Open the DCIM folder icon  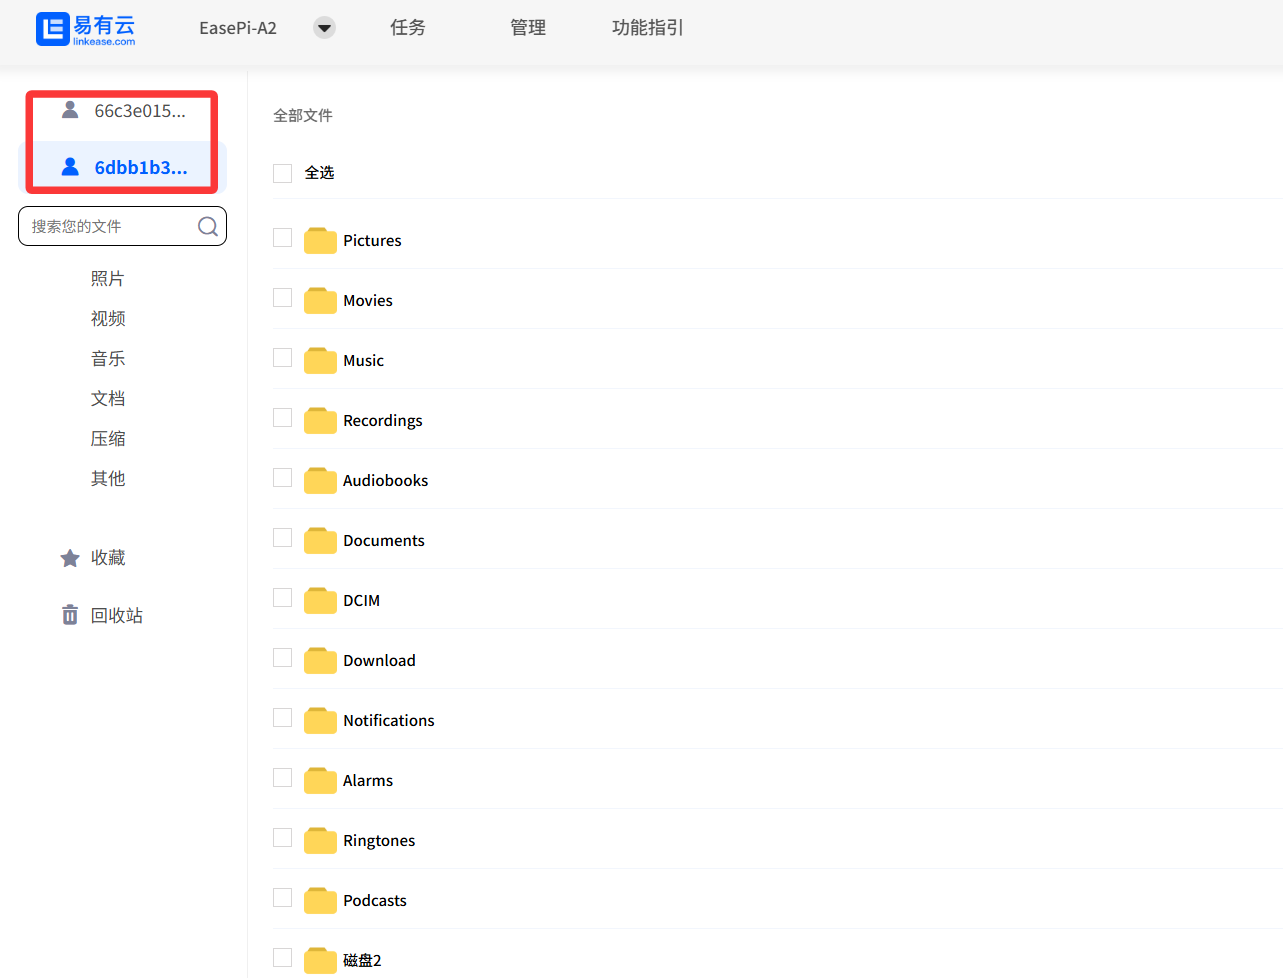[x=320, y=601]
